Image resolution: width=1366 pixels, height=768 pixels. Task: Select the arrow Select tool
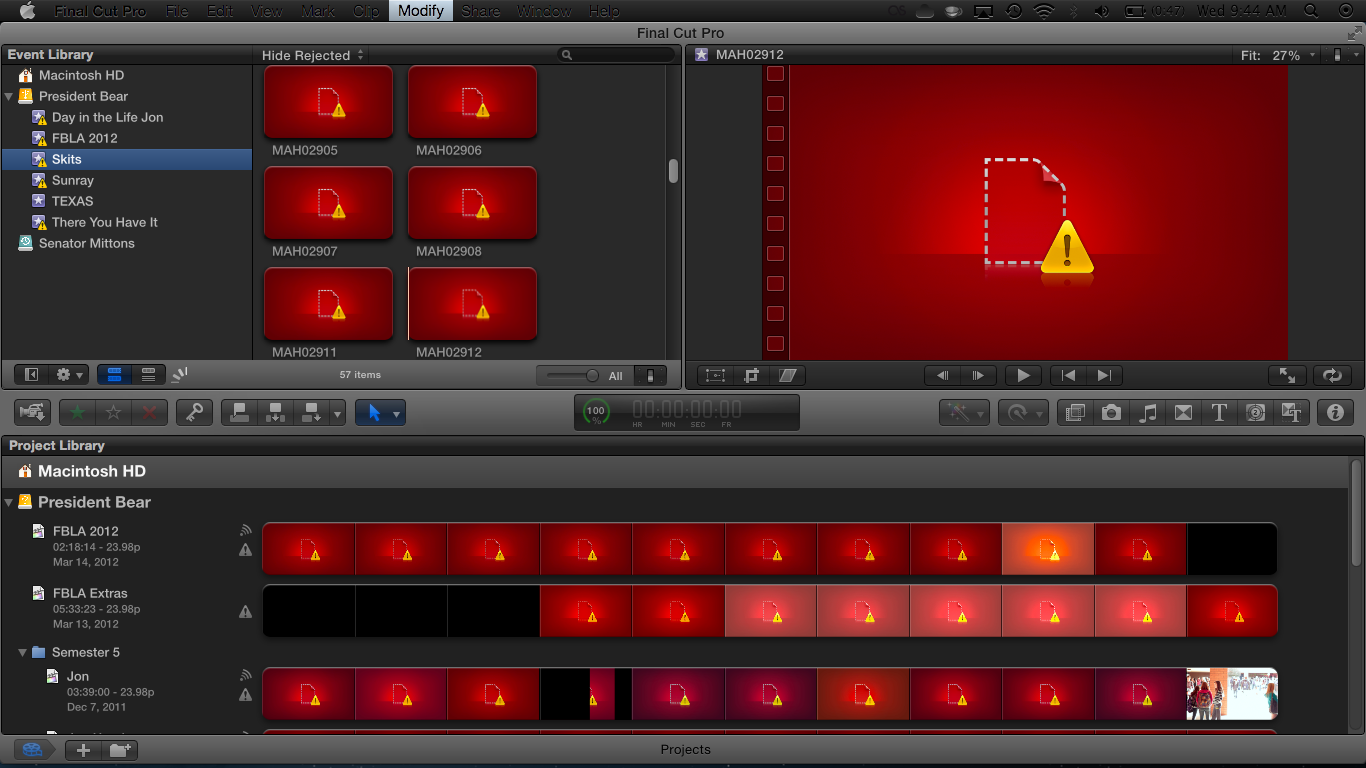coord(374,412)
